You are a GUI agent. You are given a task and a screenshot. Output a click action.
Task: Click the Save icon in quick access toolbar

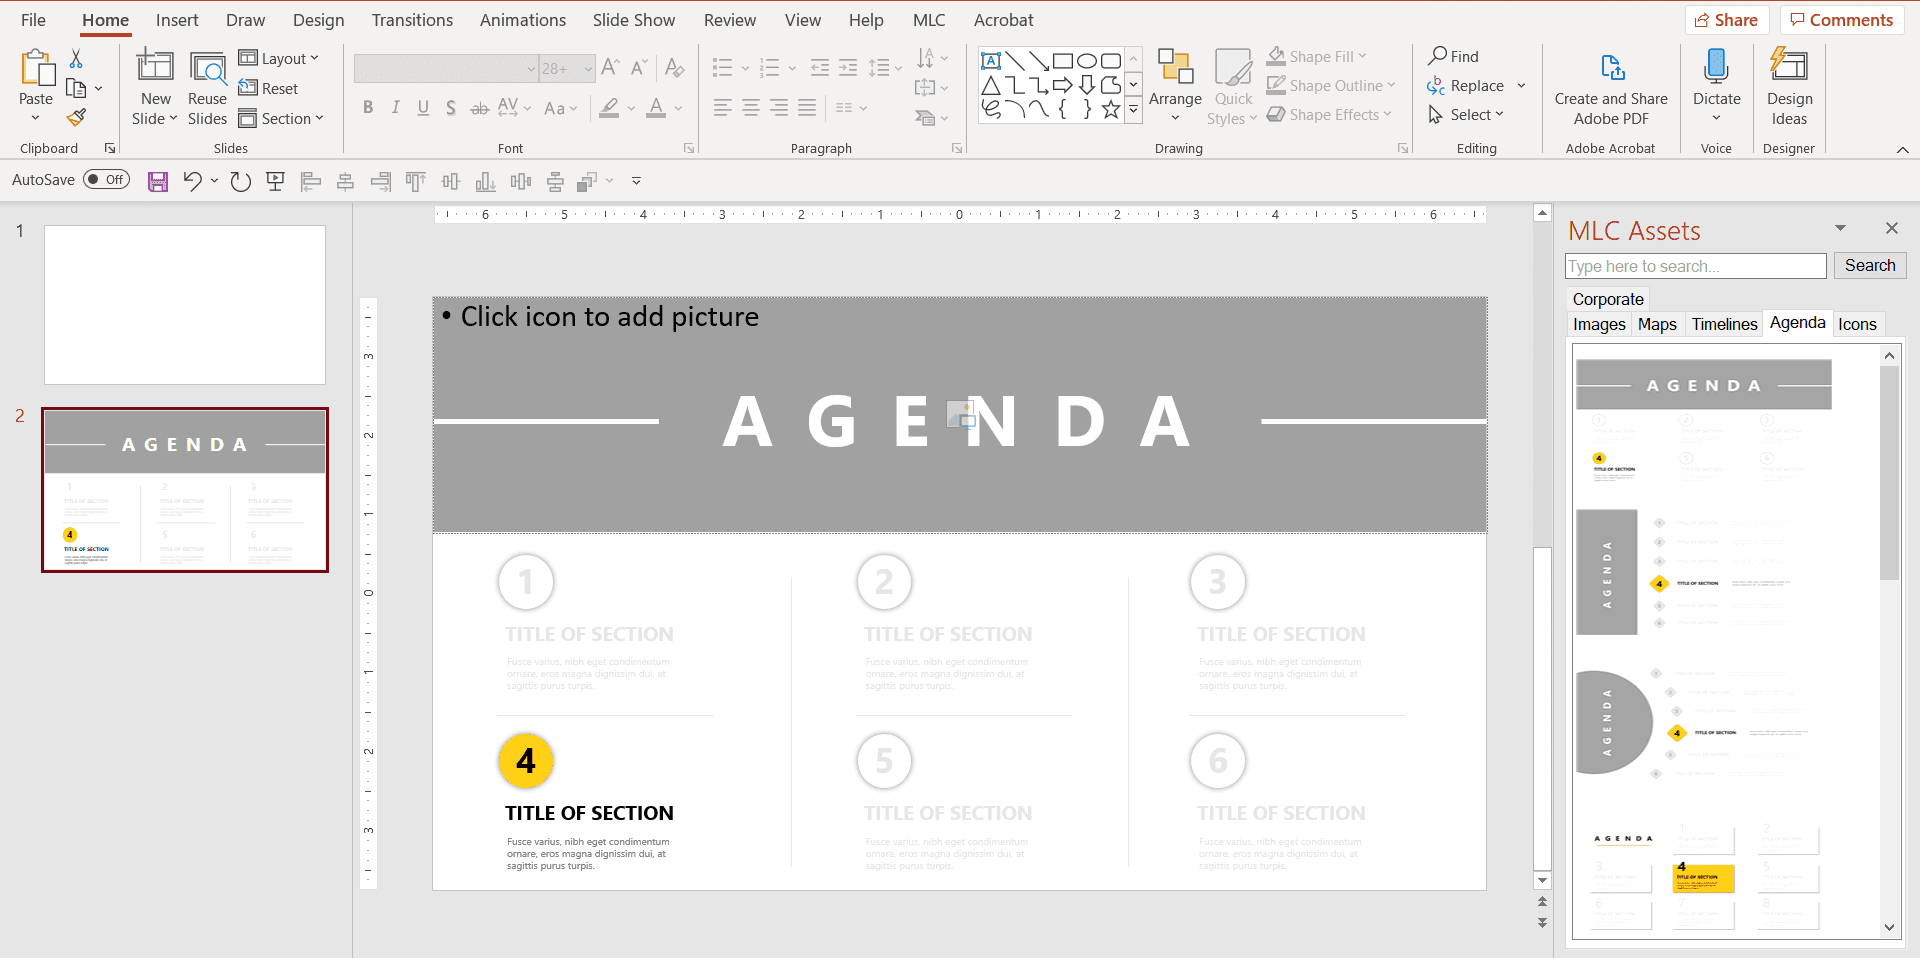tap(158, 181)
